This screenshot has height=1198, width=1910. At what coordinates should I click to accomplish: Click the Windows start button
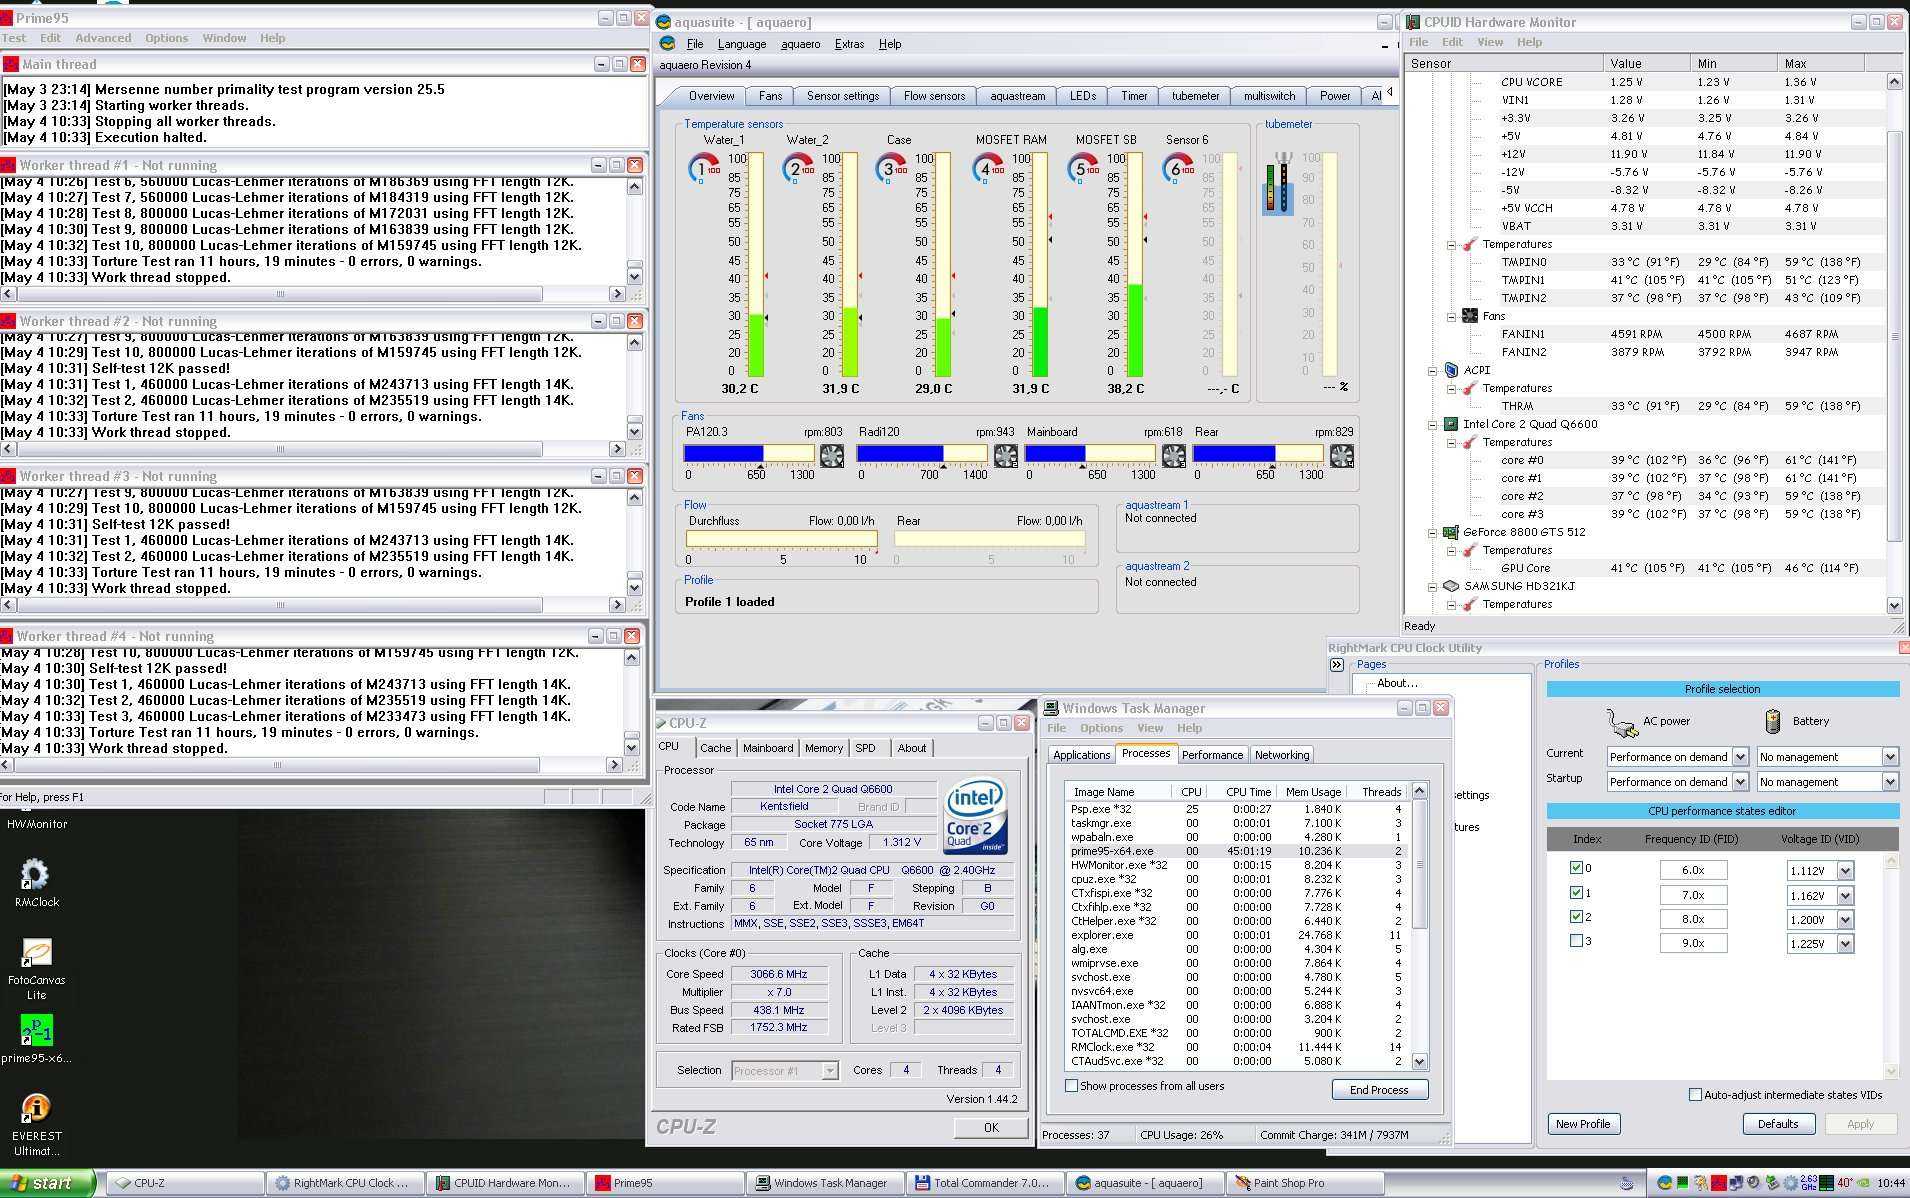click(x=47, y=1183)
